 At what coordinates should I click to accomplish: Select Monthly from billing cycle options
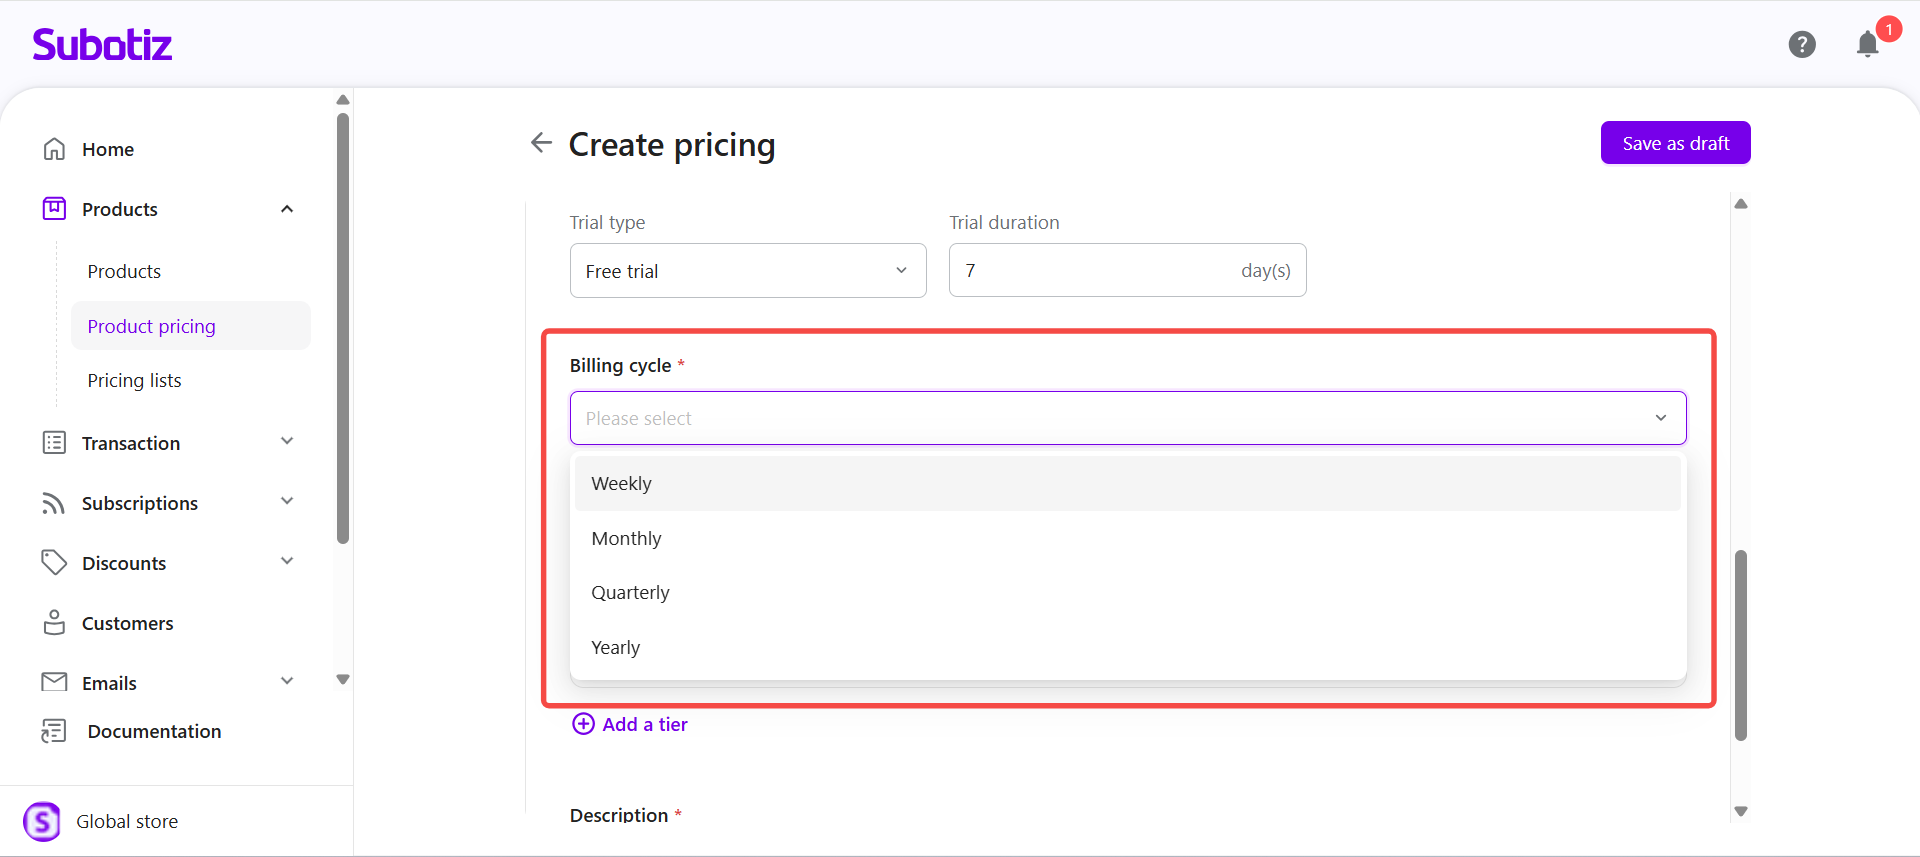pyautogui.click(x=627, y=538)
